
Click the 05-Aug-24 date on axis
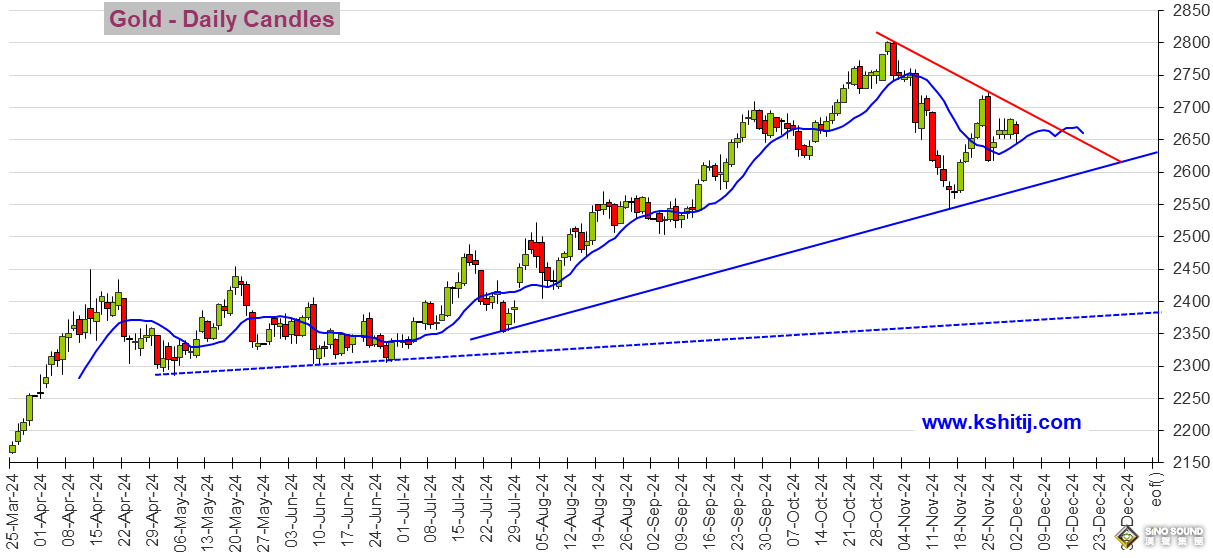point(540,512)
